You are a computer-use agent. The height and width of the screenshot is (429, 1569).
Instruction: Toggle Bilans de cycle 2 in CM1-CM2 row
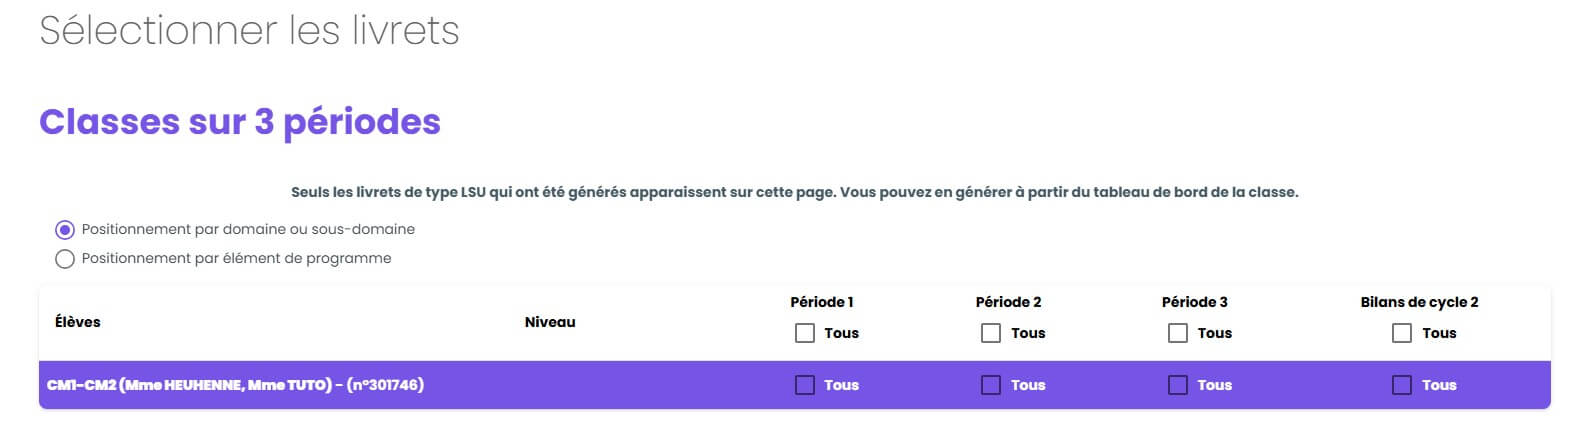[x=1402, y=385]
